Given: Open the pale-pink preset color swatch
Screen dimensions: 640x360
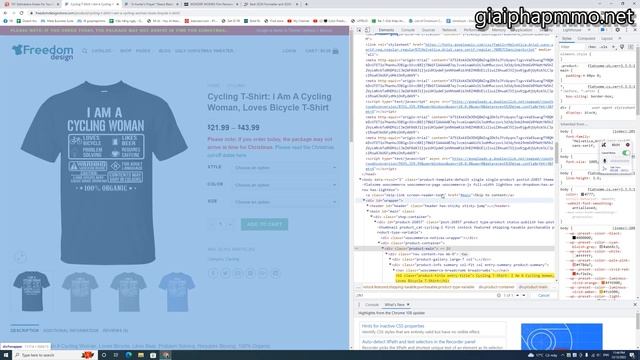Looking at the screenshot, I should [x=574, y=264].
